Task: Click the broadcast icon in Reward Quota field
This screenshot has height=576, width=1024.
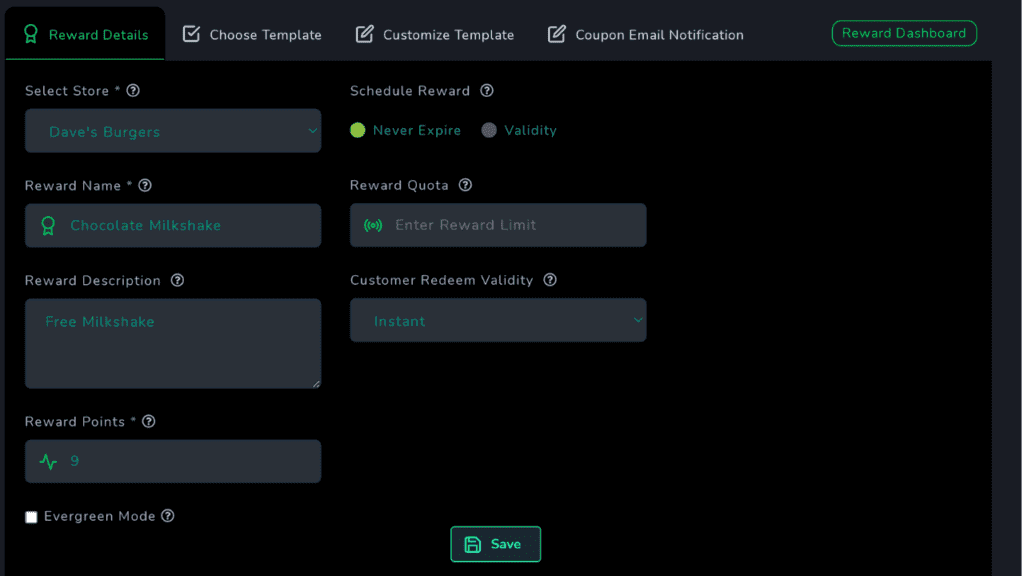Action: click(373, 225)
